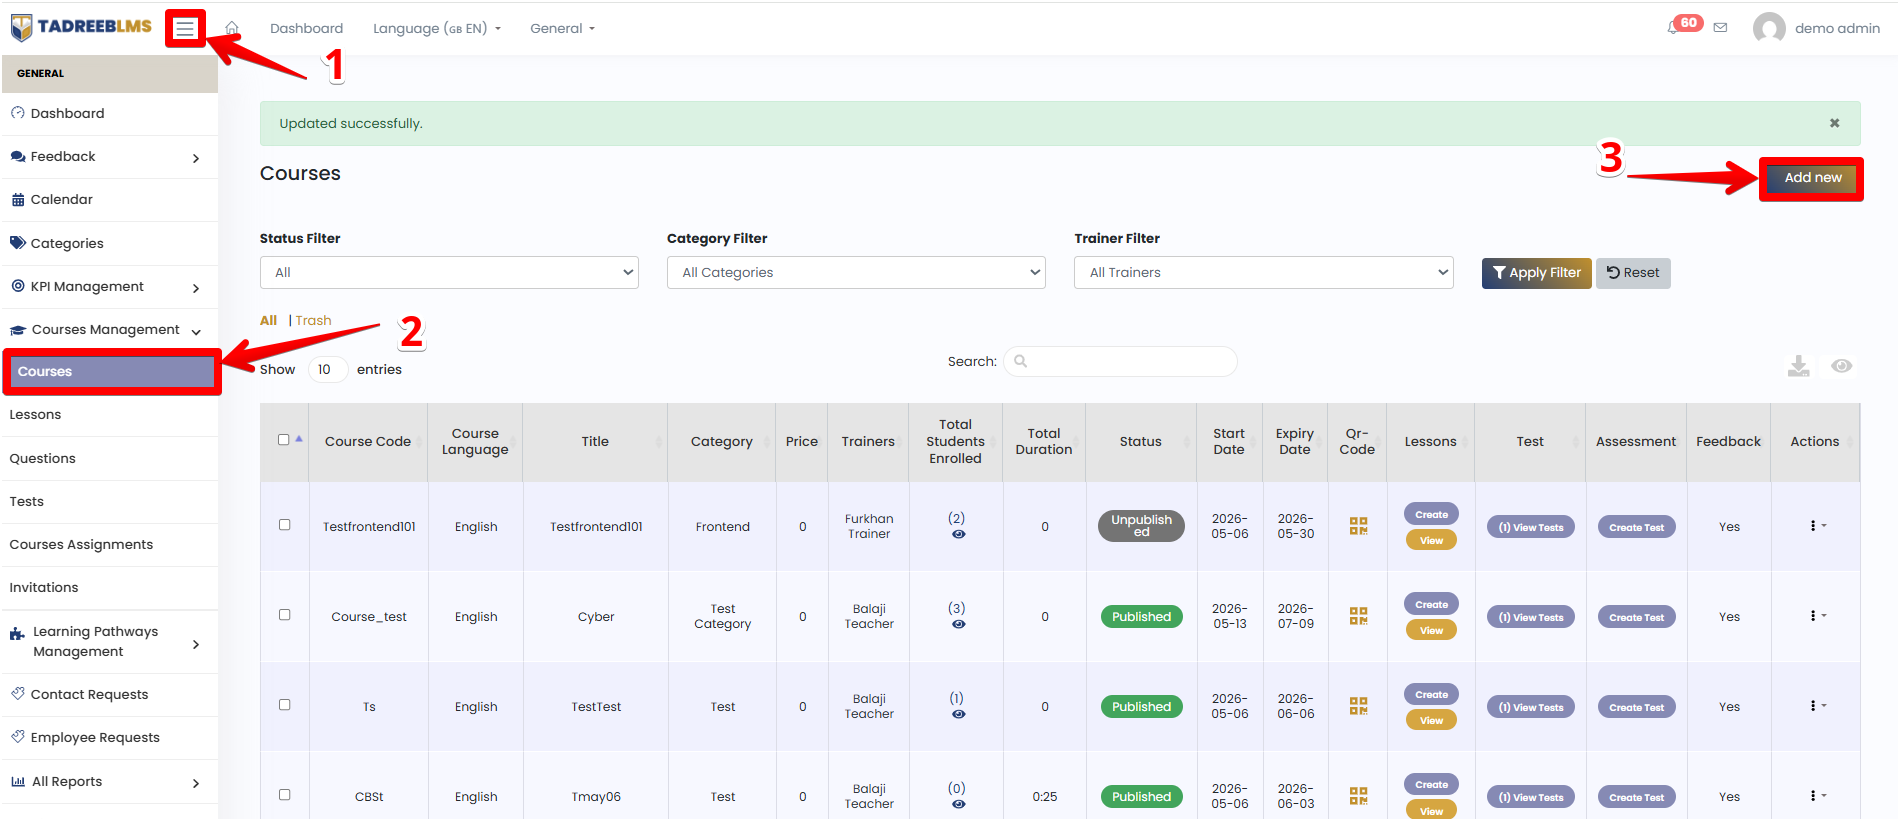Toggle column visibility eye icon above table
Image resolution: width=1898 pixels, height=819 pixels.
[x=1842, y=366]
